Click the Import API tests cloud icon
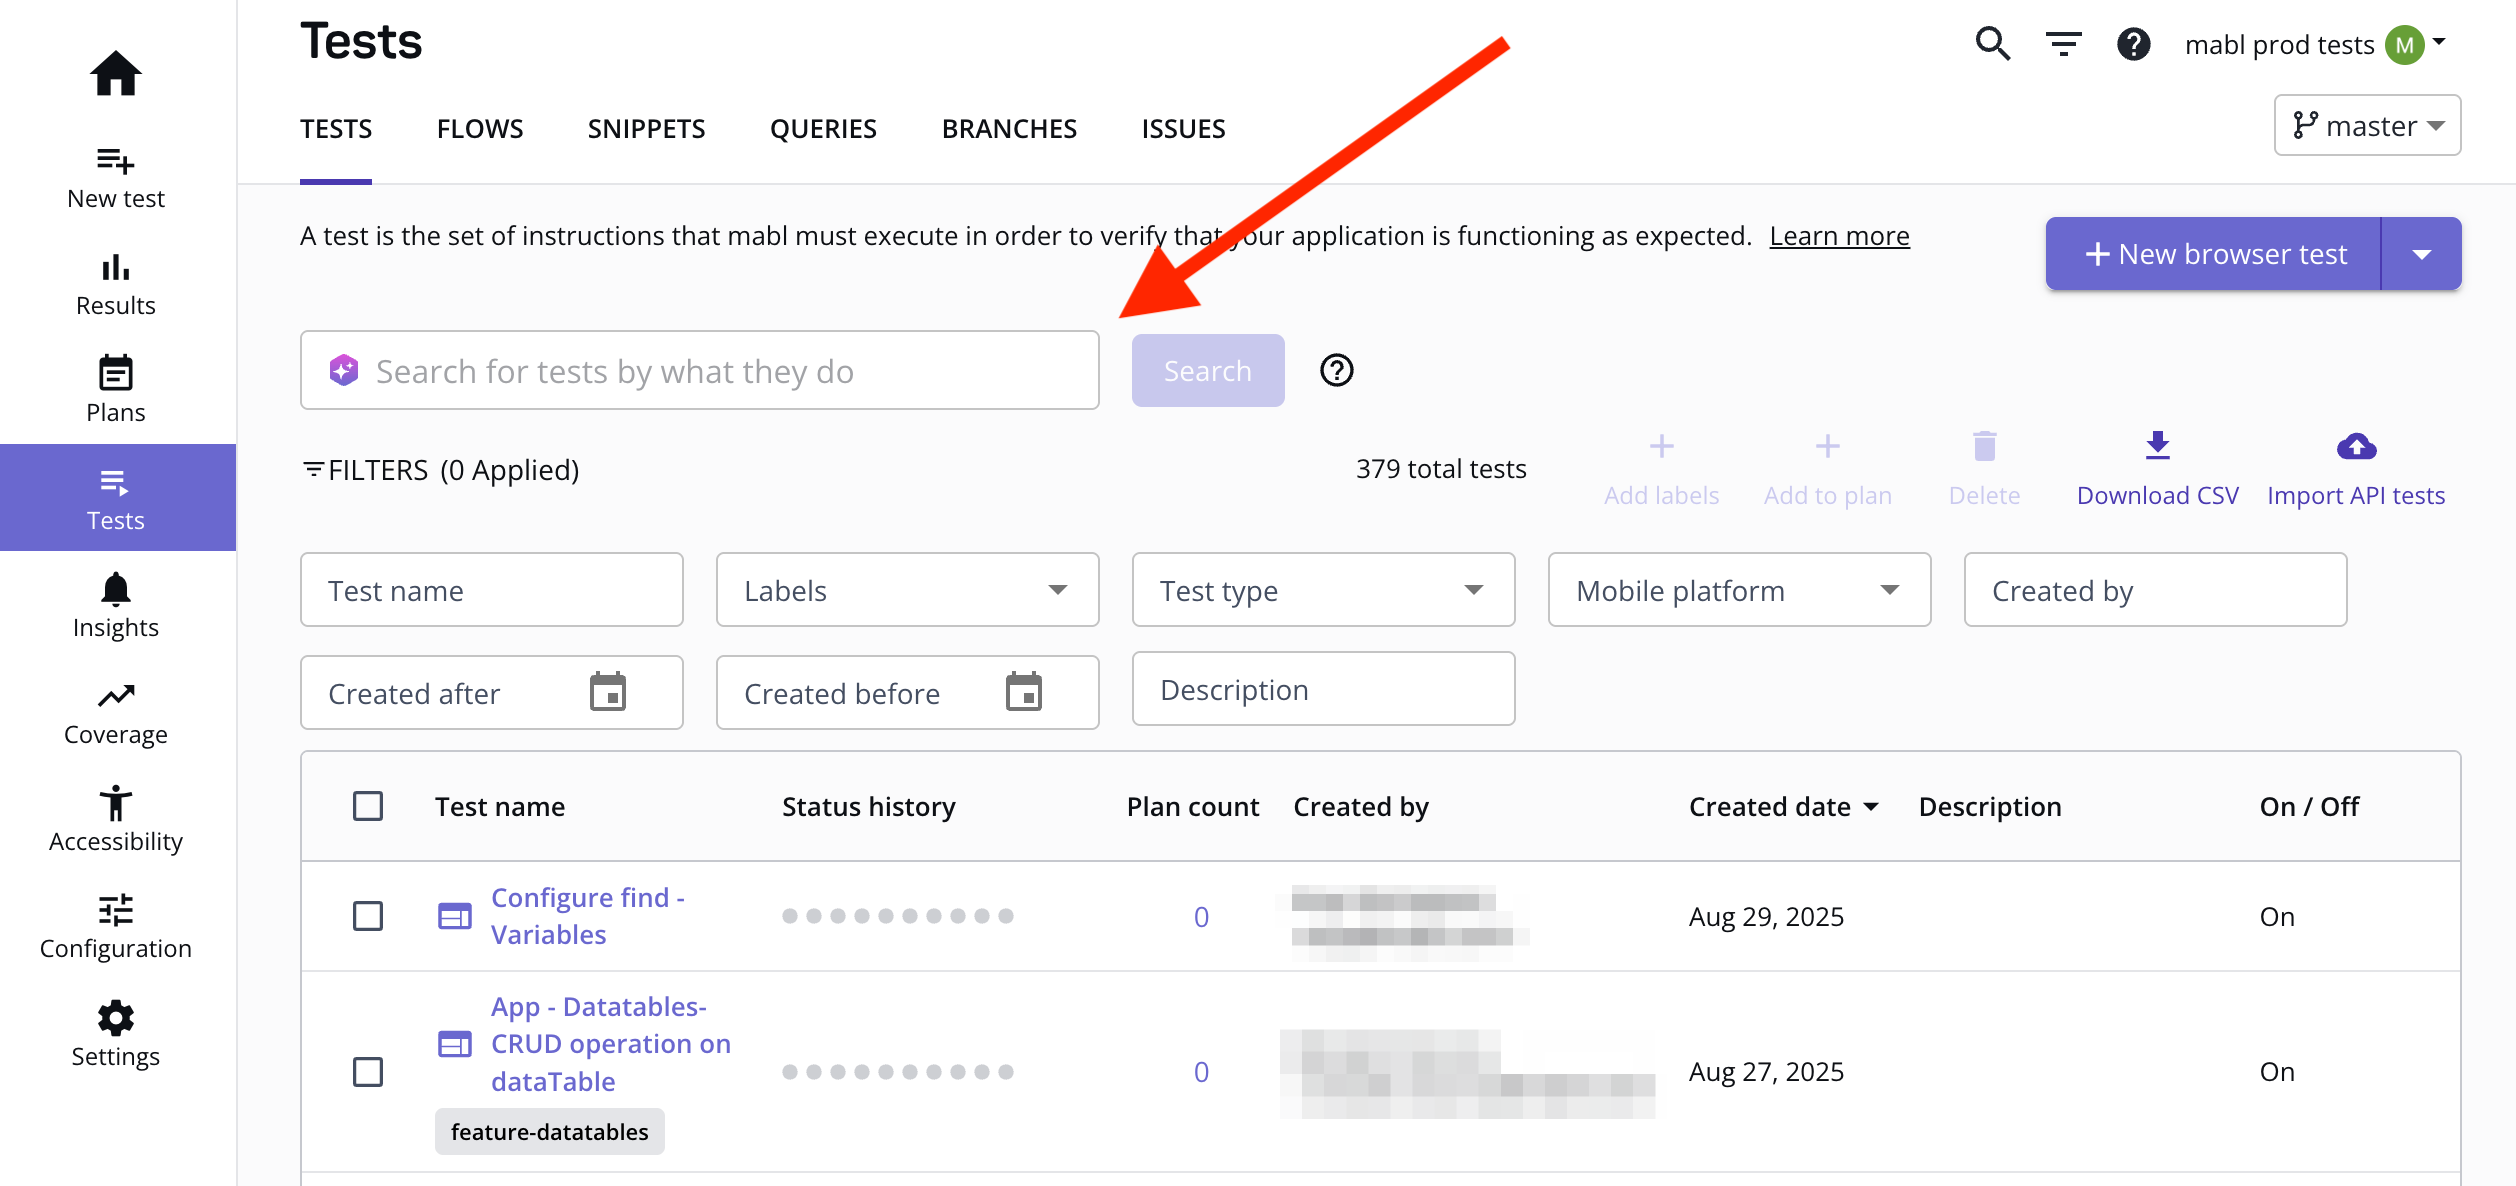The height and width of the screenshot is (1186, 2516). pyautogui.click(x=2355, y=446)
